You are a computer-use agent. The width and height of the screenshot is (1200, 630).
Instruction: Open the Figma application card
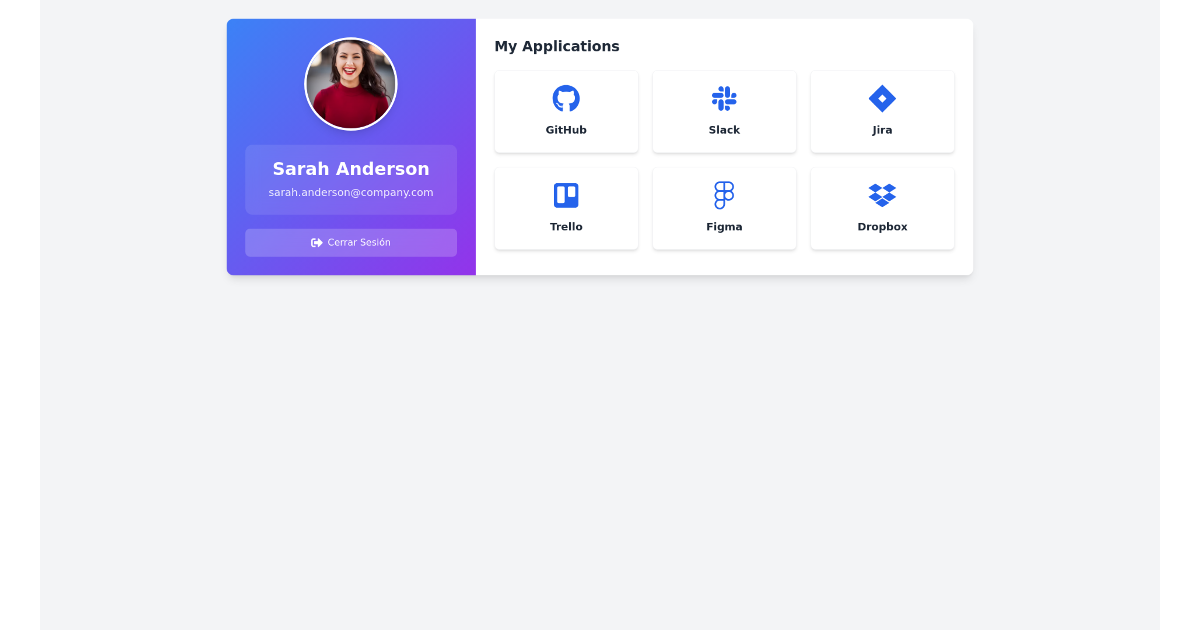coord(724,208)
